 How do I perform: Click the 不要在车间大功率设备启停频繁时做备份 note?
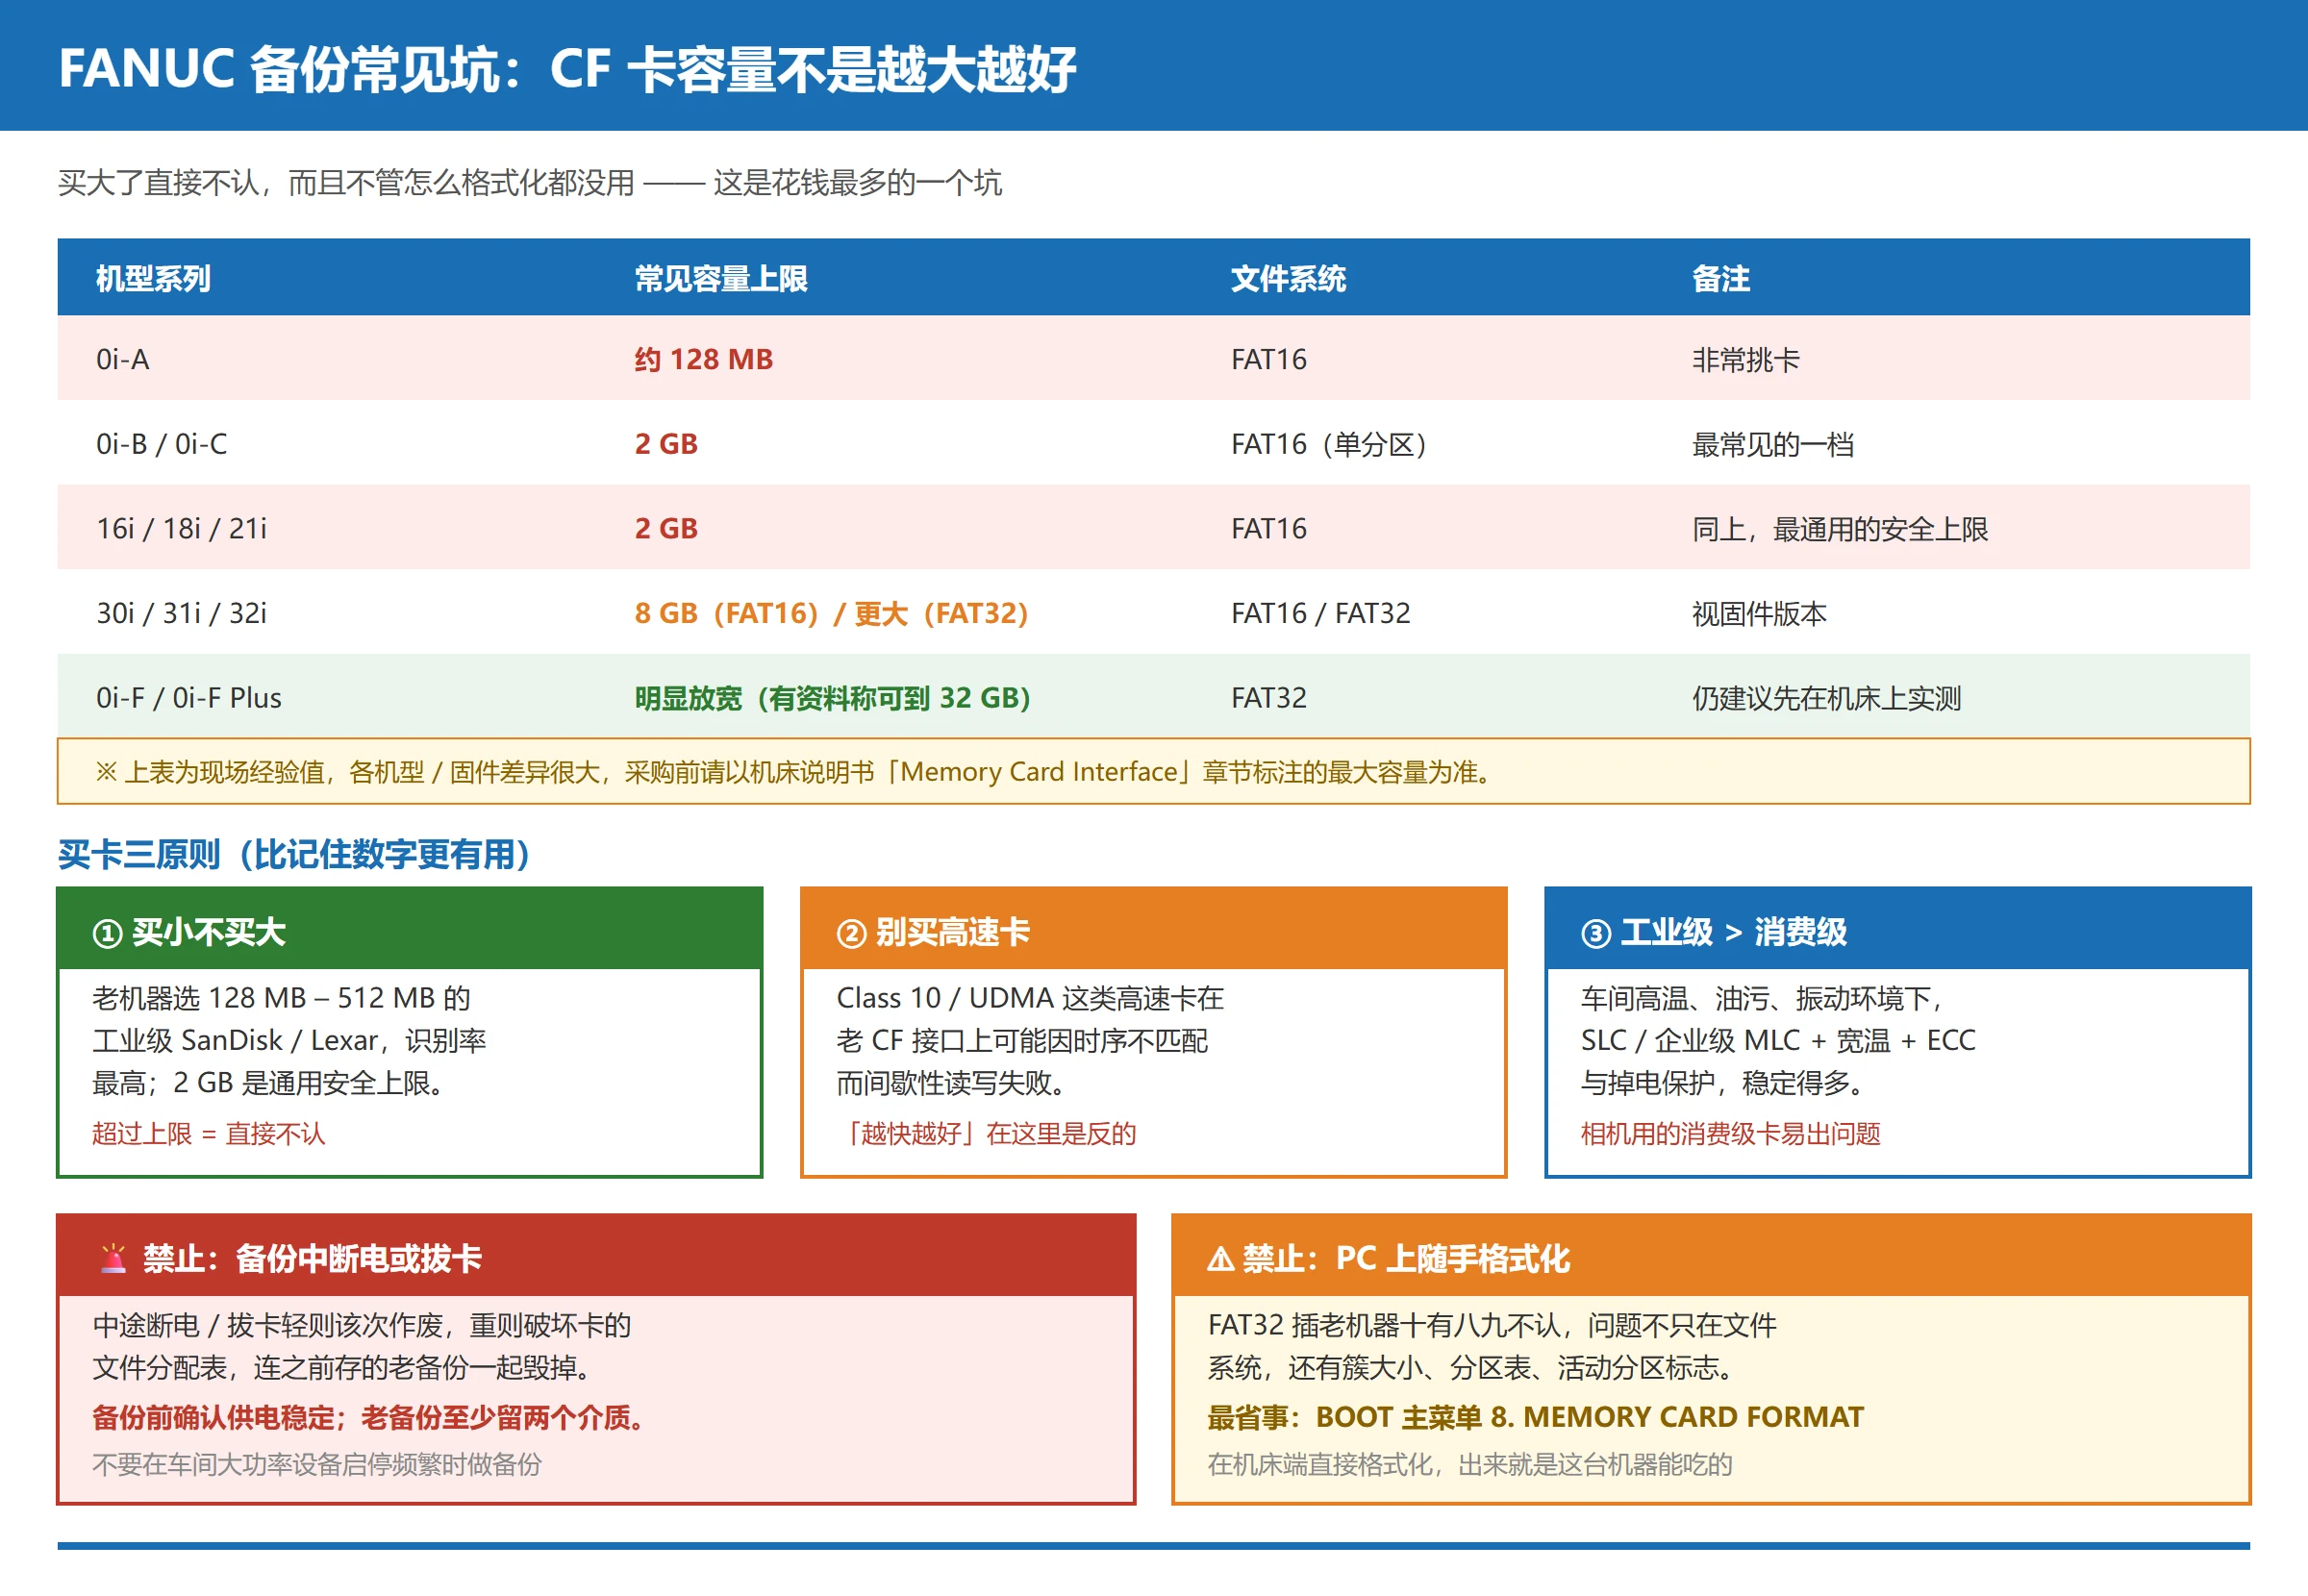coord(317,1464)
